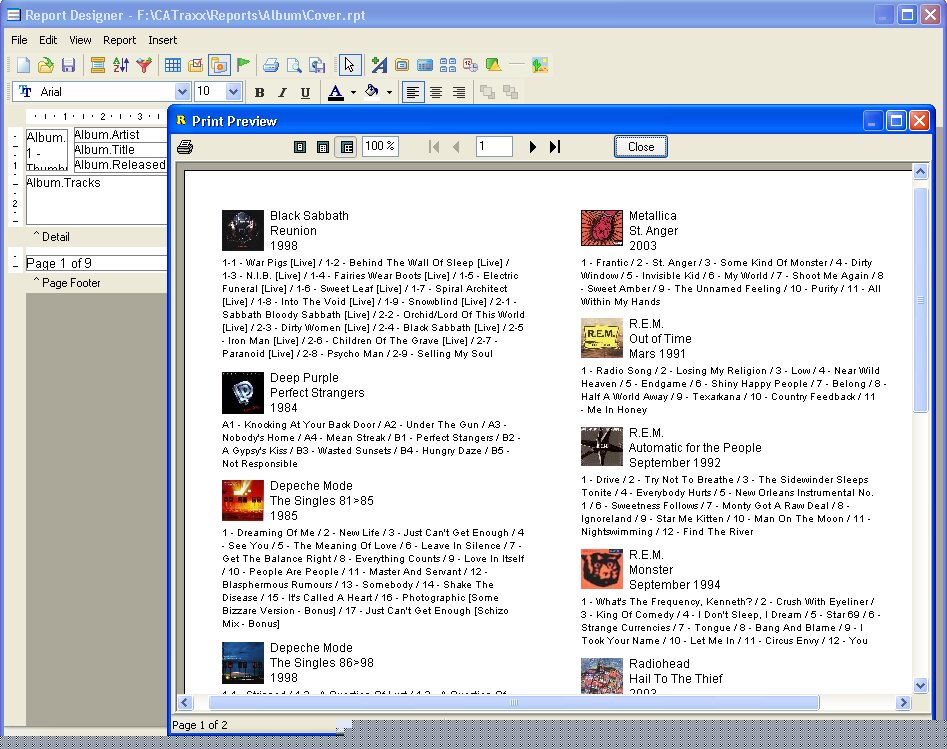Select the Album.Released field in designer
This screenshot has height=749, width=947.
120,165
